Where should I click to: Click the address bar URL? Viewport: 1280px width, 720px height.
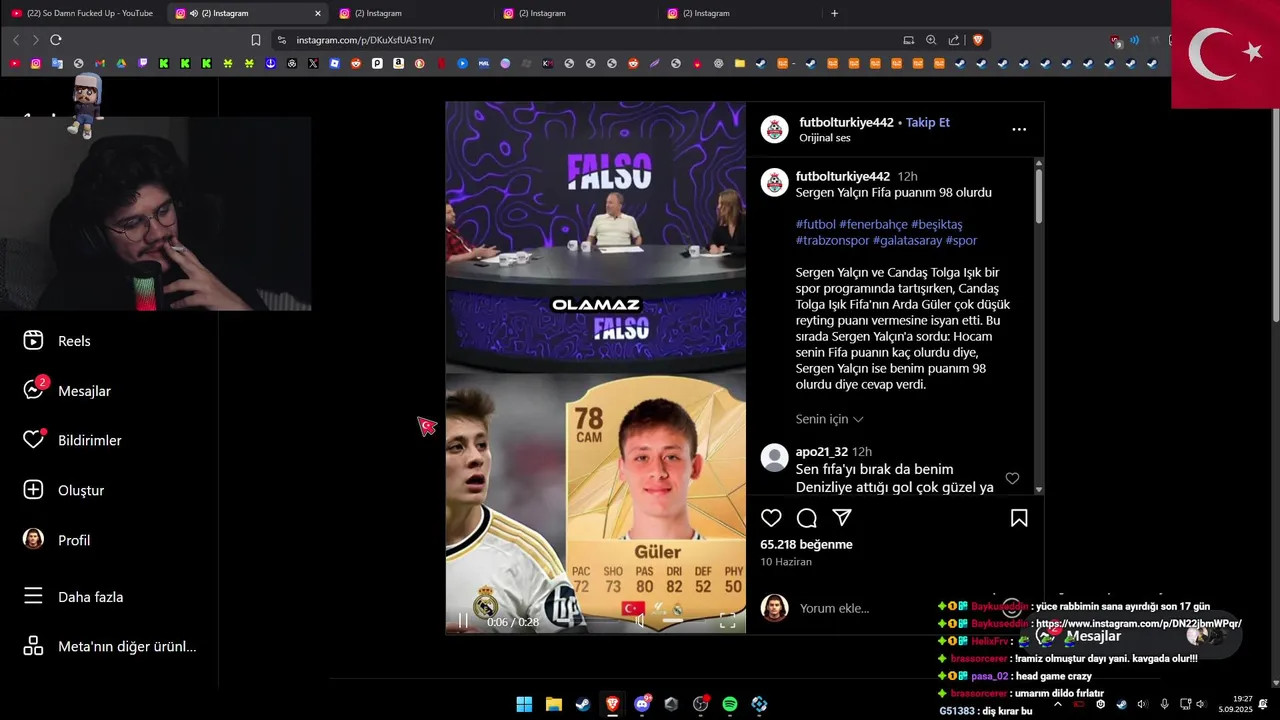[x=365, y=40]
